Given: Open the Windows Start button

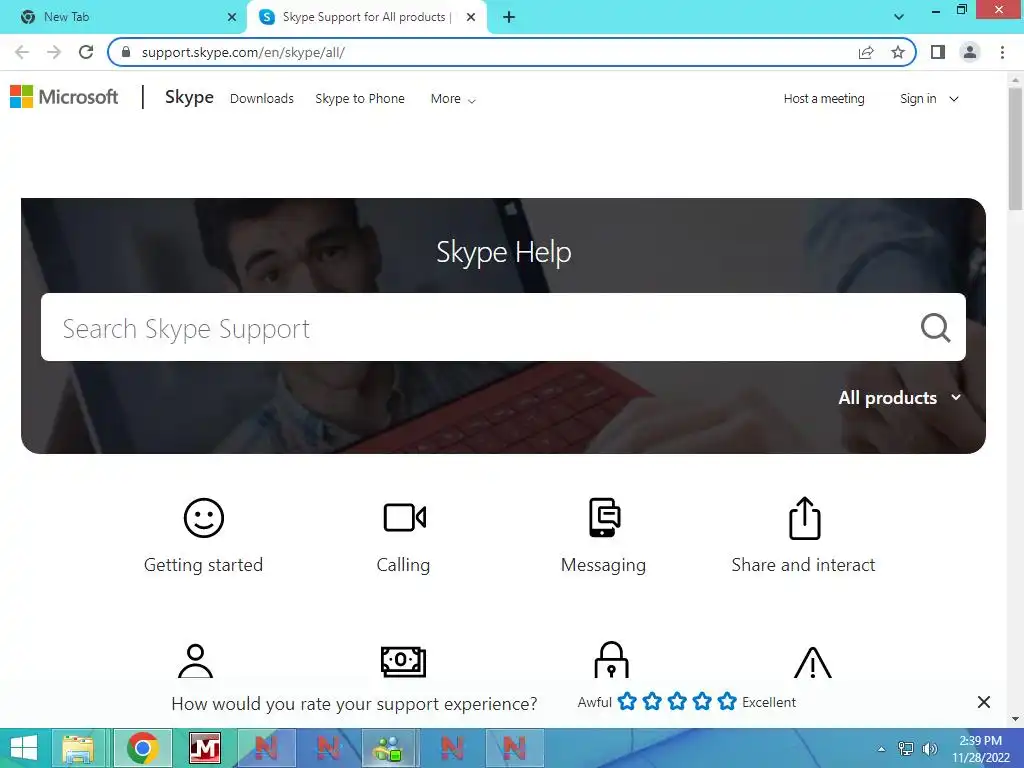Looking at the screenshot, I should [x=24, y=748].
